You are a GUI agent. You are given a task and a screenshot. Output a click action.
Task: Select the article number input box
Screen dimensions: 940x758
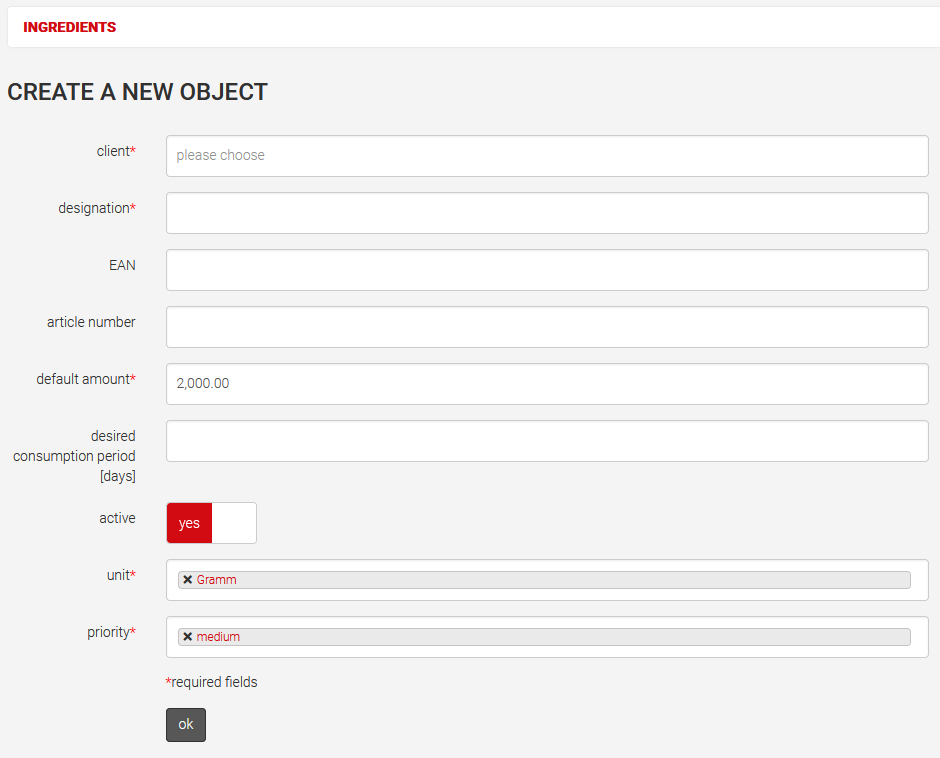point(547,327)
